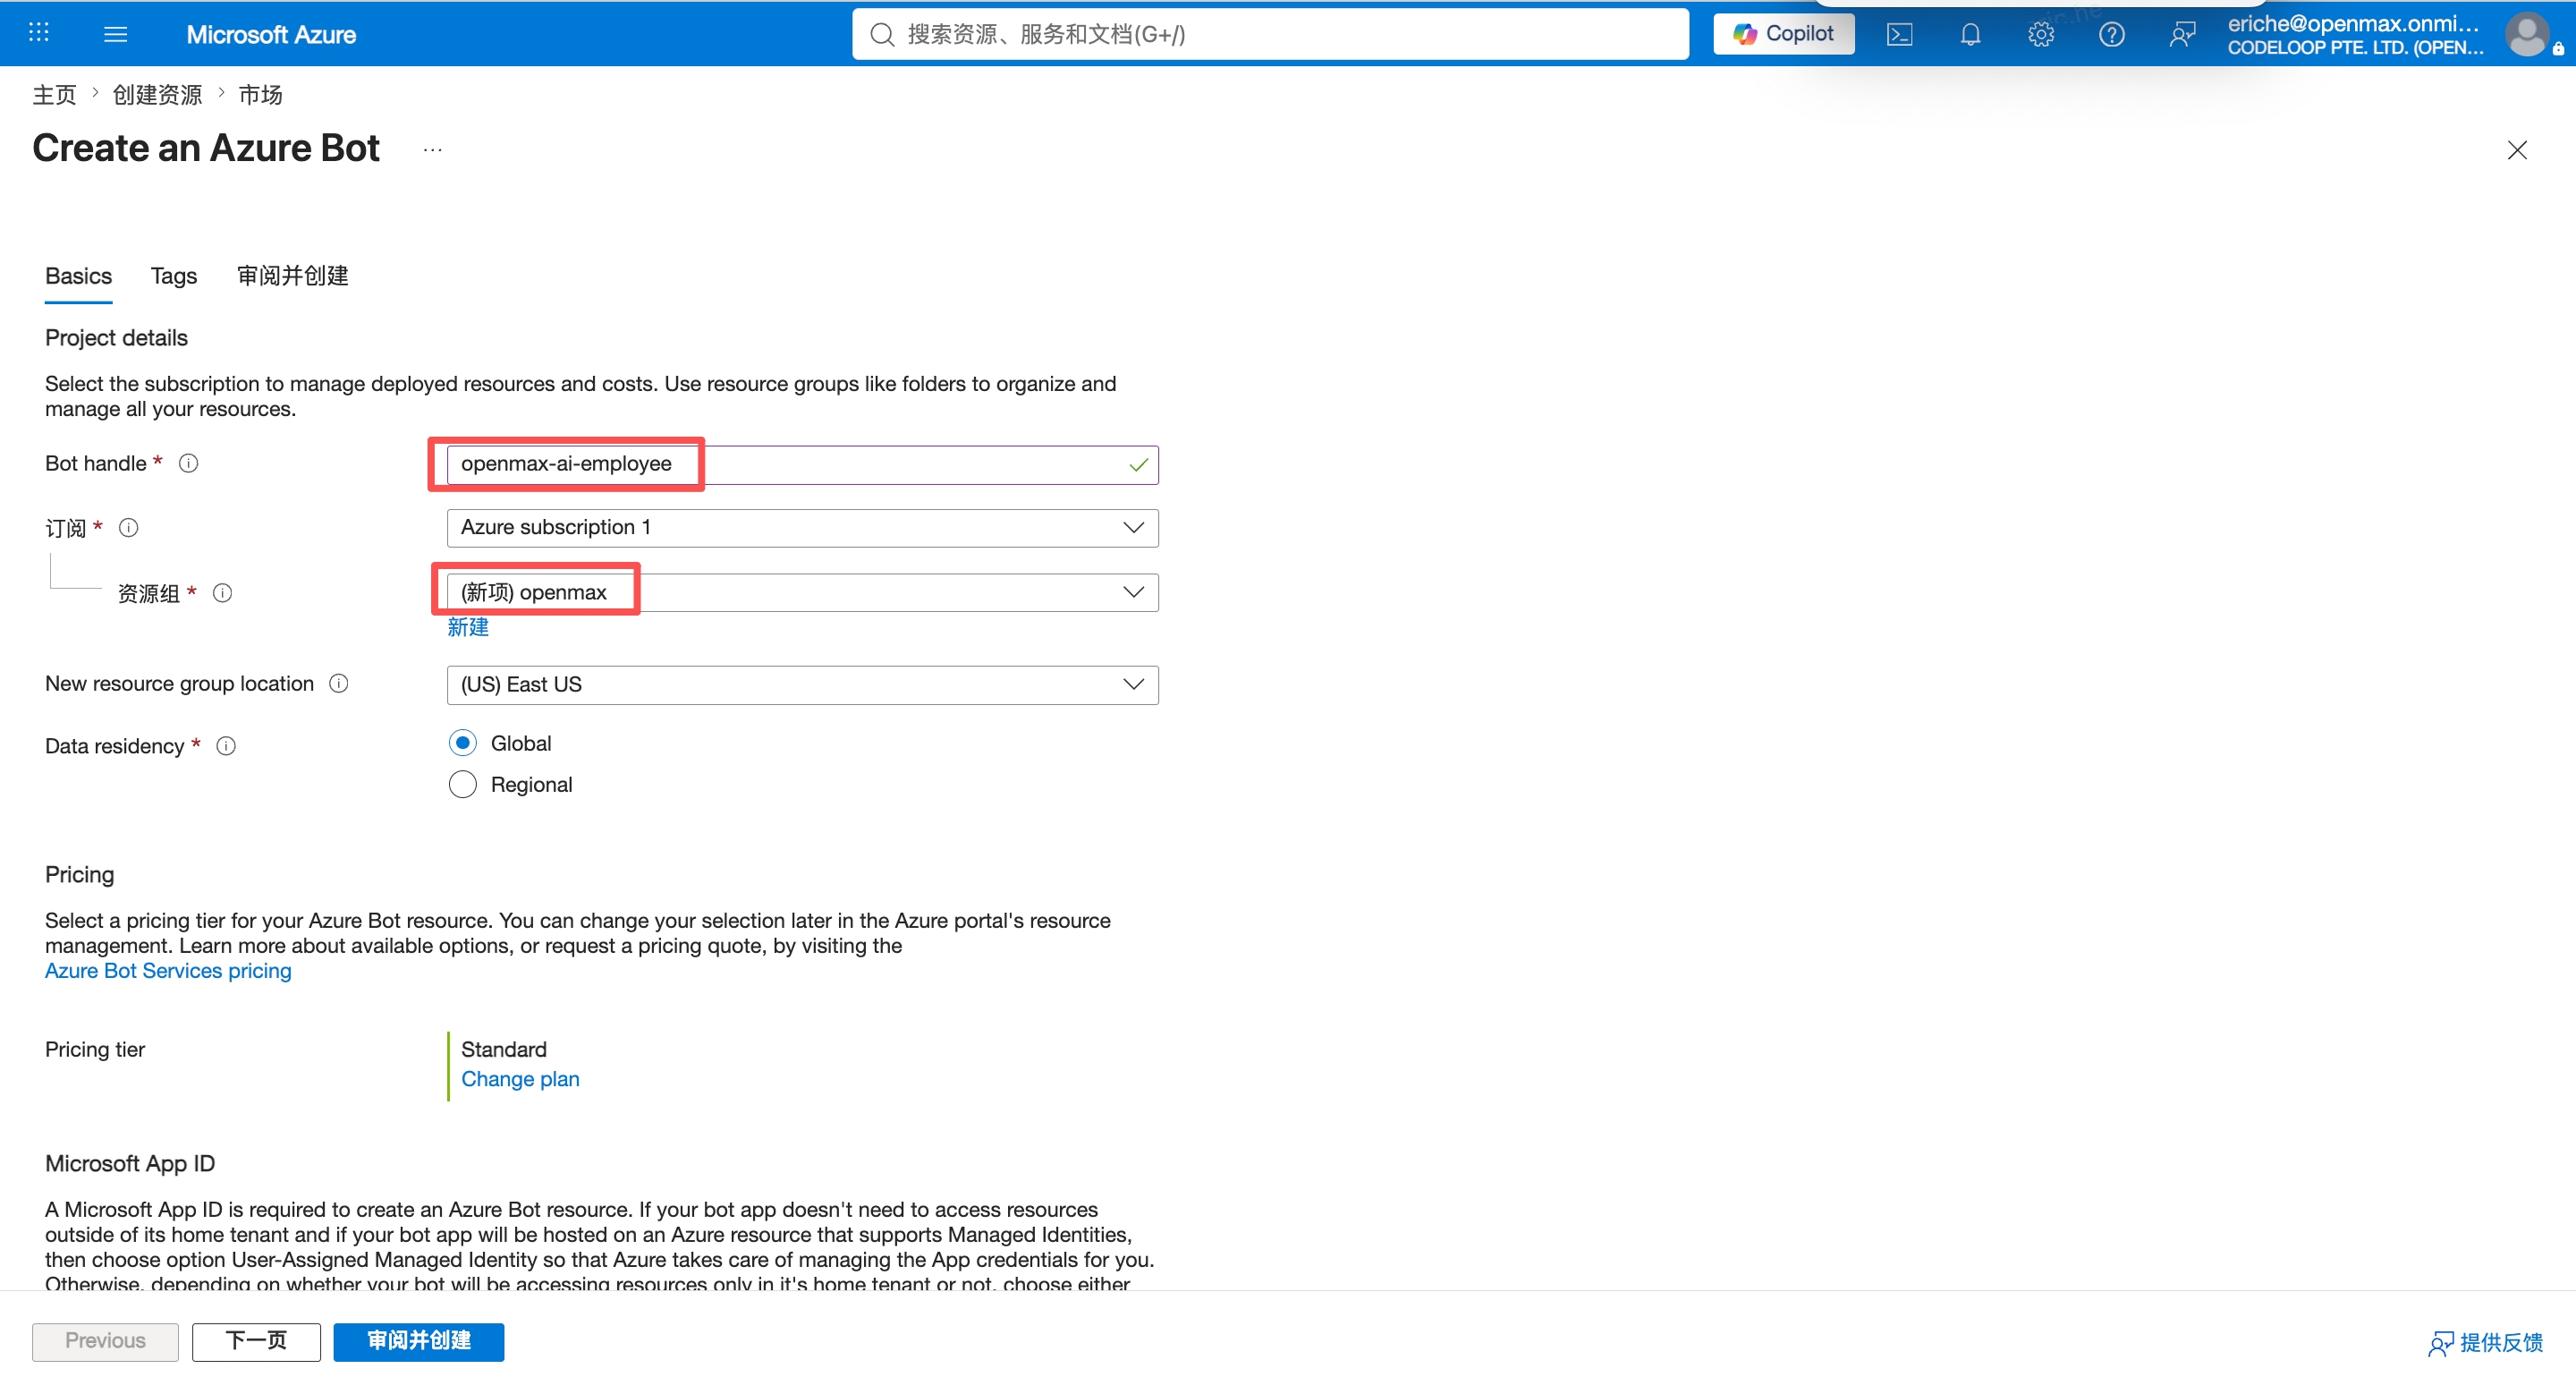This screenshot has height=1394, width=2576.
Task: Show Data residency info tooltip icon
Action: point(226,746)
